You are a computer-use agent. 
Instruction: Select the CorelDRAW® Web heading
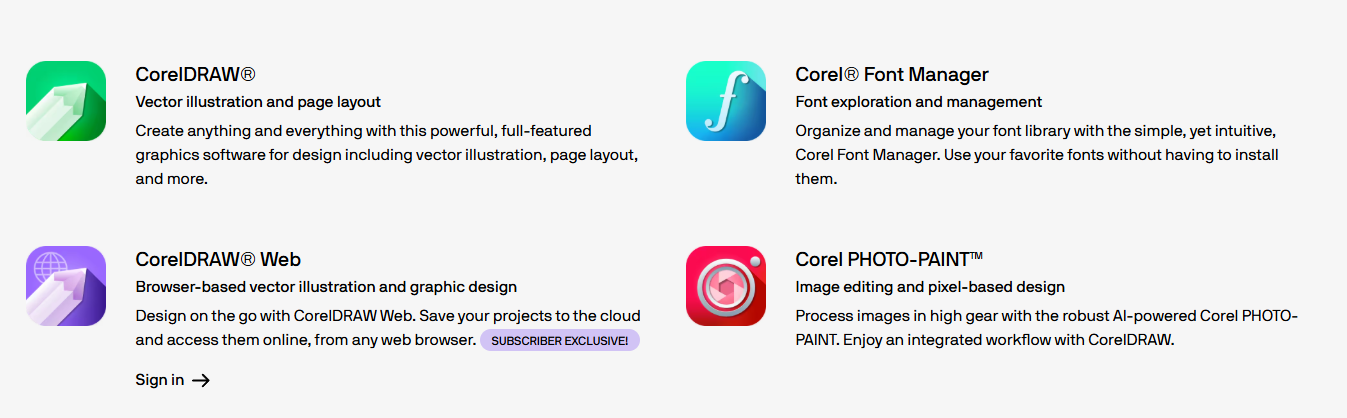(218, 260)
